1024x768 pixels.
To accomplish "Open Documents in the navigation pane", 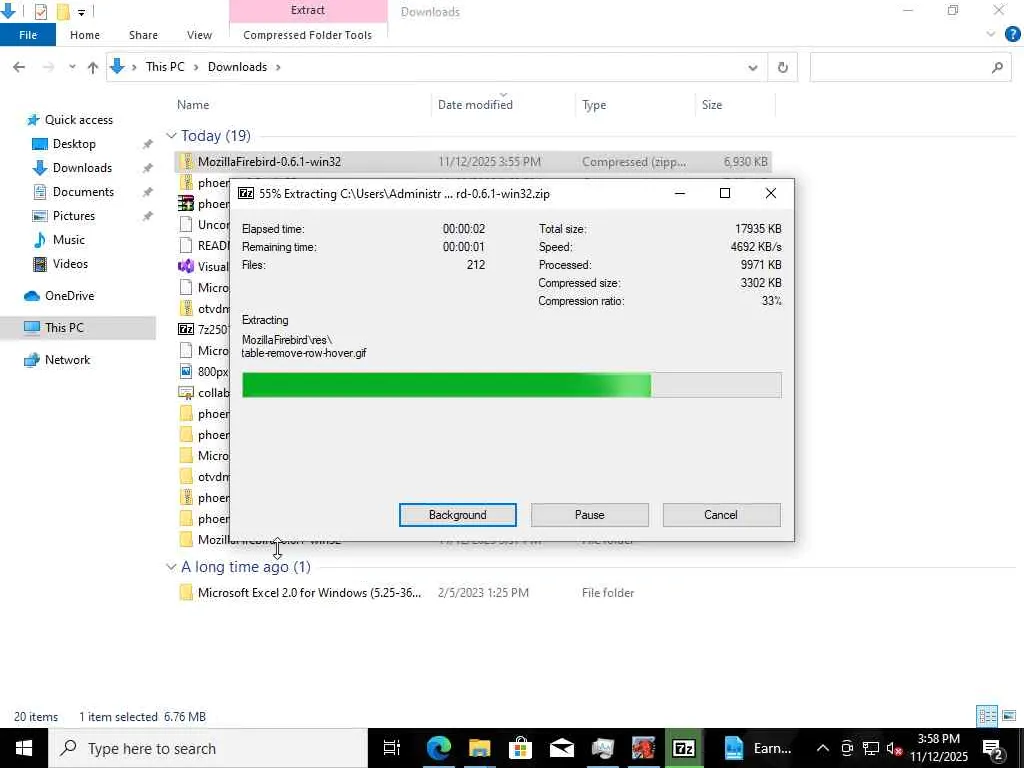I will click(x=83, y=191).
